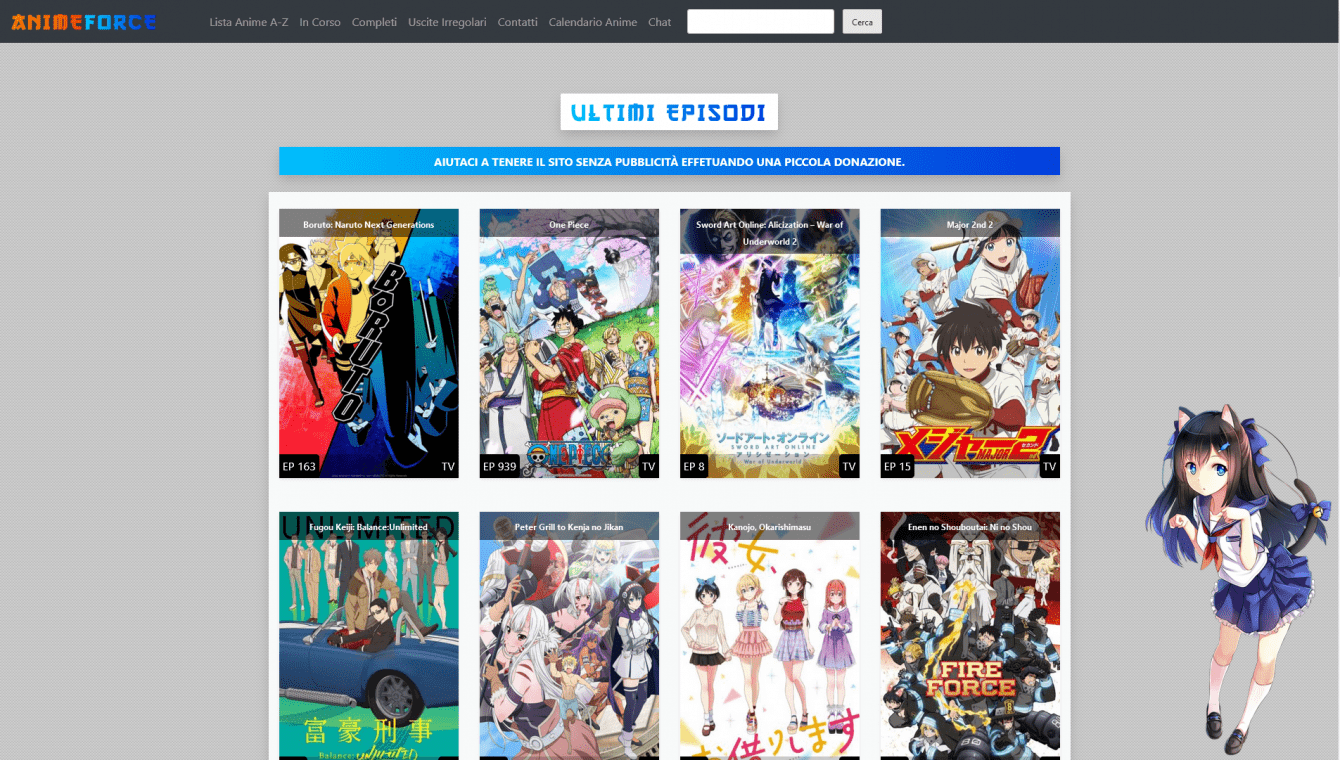Click the One Piece title text

tap(569, 225)
